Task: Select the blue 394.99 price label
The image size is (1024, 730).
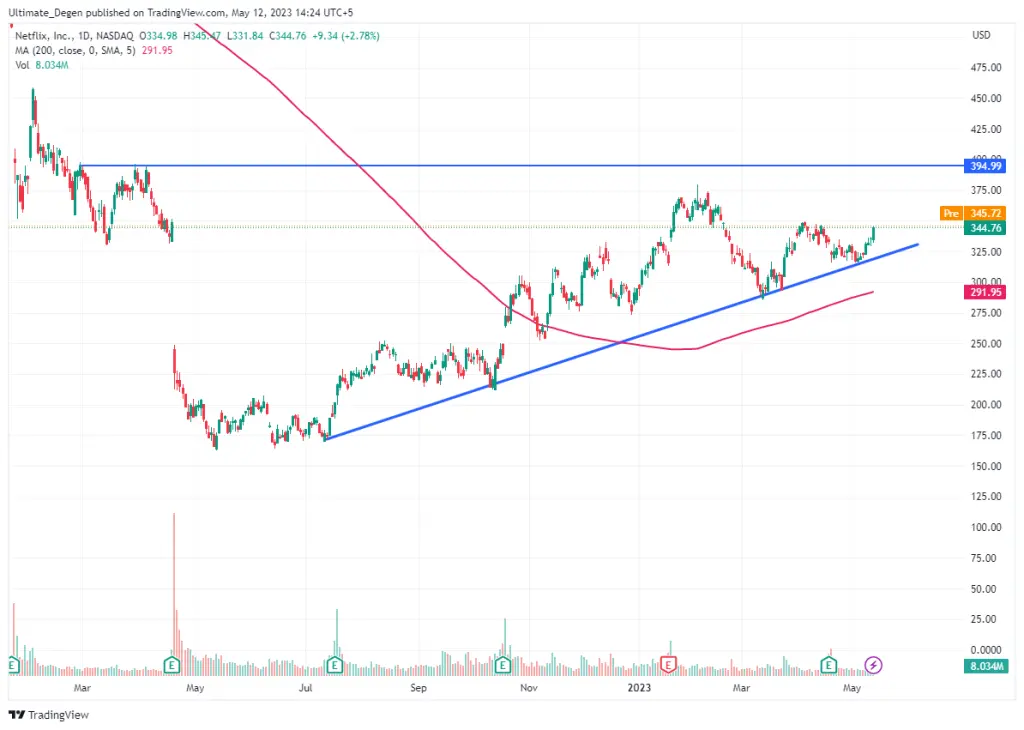Action: pos(985,166)
